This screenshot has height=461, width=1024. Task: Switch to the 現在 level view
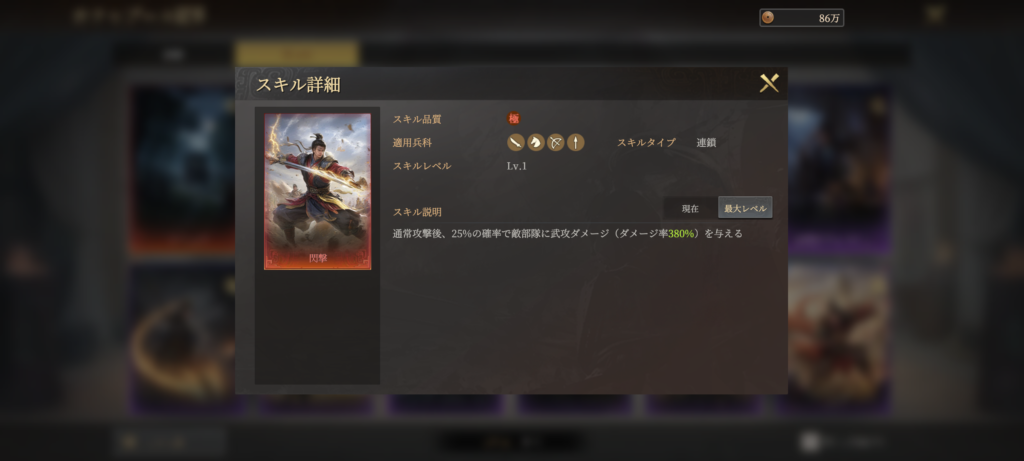click(690, 208)
